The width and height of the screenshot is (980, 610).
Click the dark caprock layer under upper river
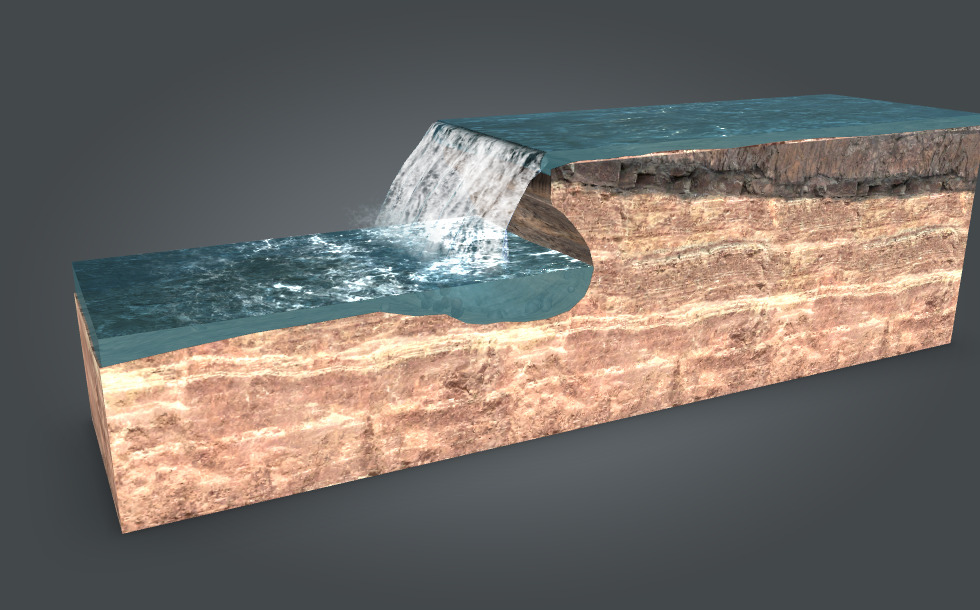pyautogui.click(x=760, y=170)
